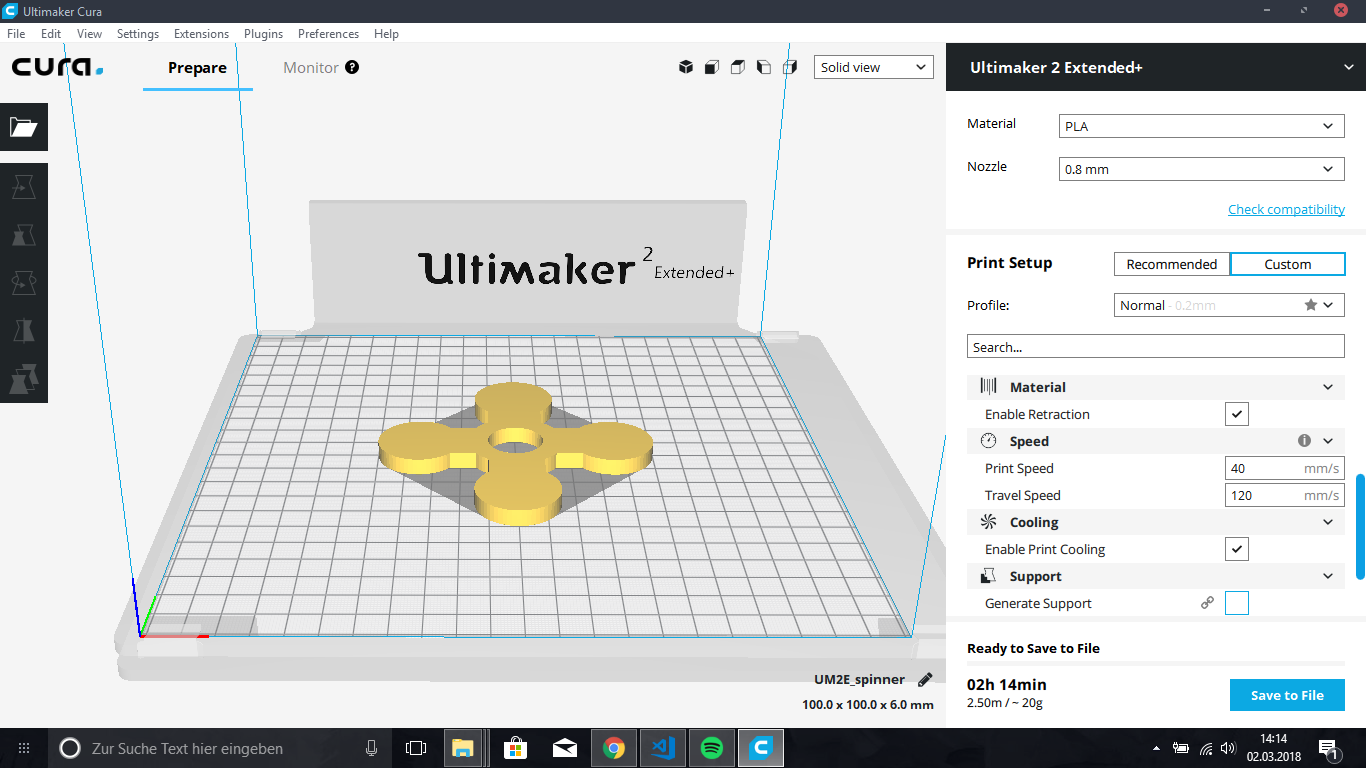This screenshot has width=1366, height=768.
Task: Select the yellow spinner model on build plate
Action: click(515, 453)
